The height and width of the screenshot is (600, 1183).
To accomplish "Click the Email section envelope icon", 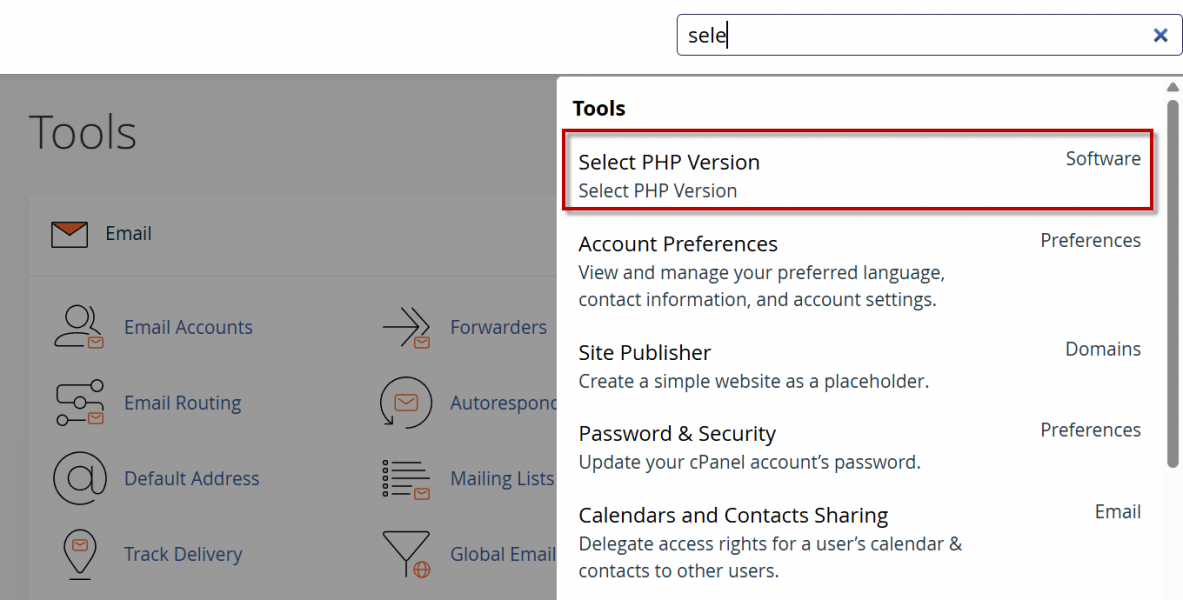I will 69,234.
